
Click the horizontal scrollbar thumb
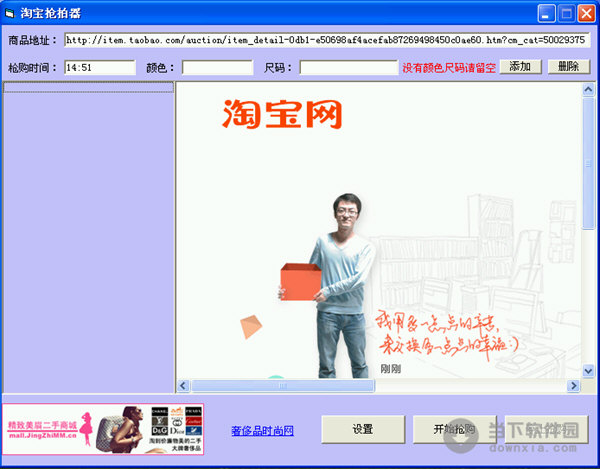click(283, 386)
